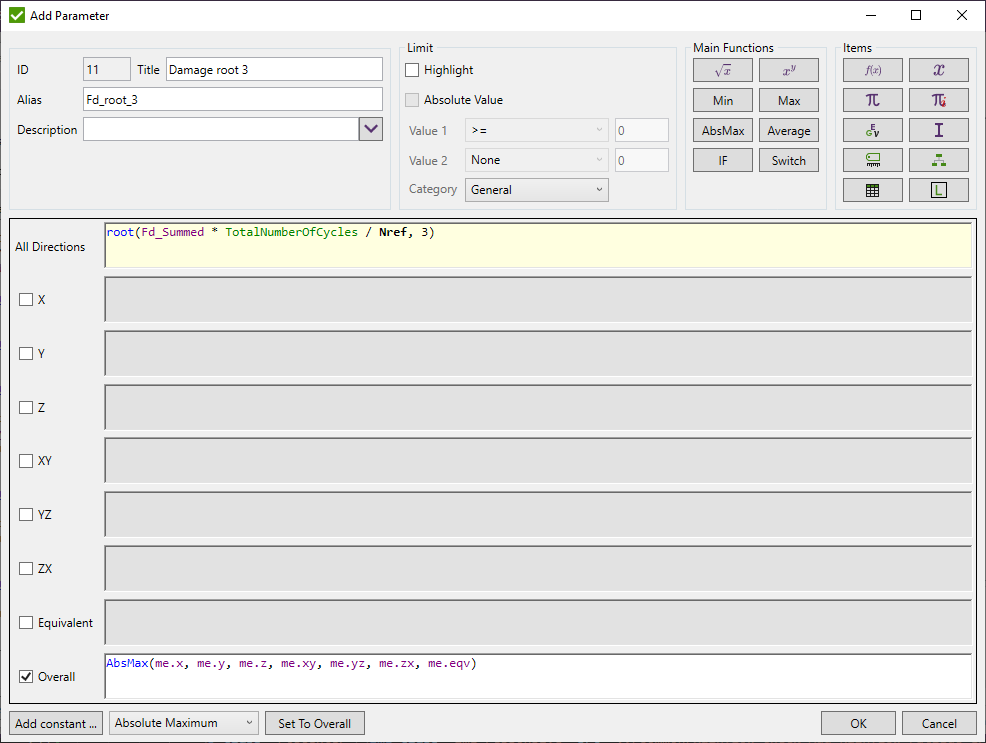Click the GEV item icon
The width and height of the screenshot is (986, 743).
(872, 129)
